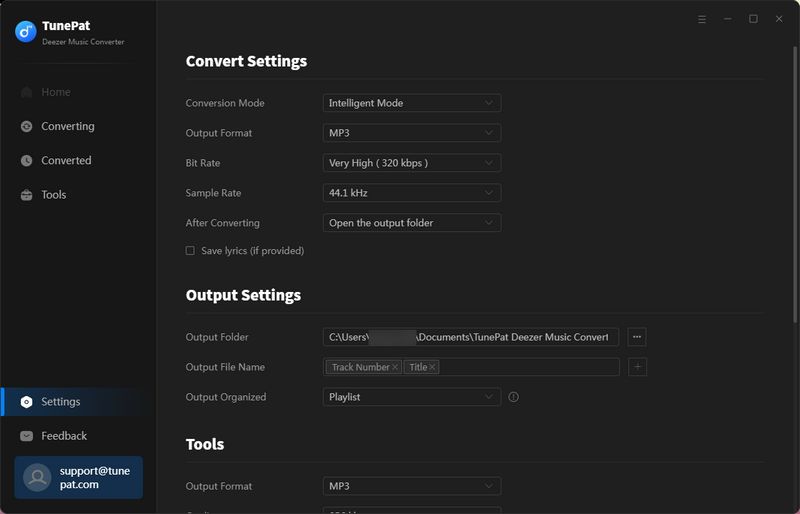Expand the Conversion Mode dropdown
The height and width of the screenshot is (514, 800).
(412, 103)
